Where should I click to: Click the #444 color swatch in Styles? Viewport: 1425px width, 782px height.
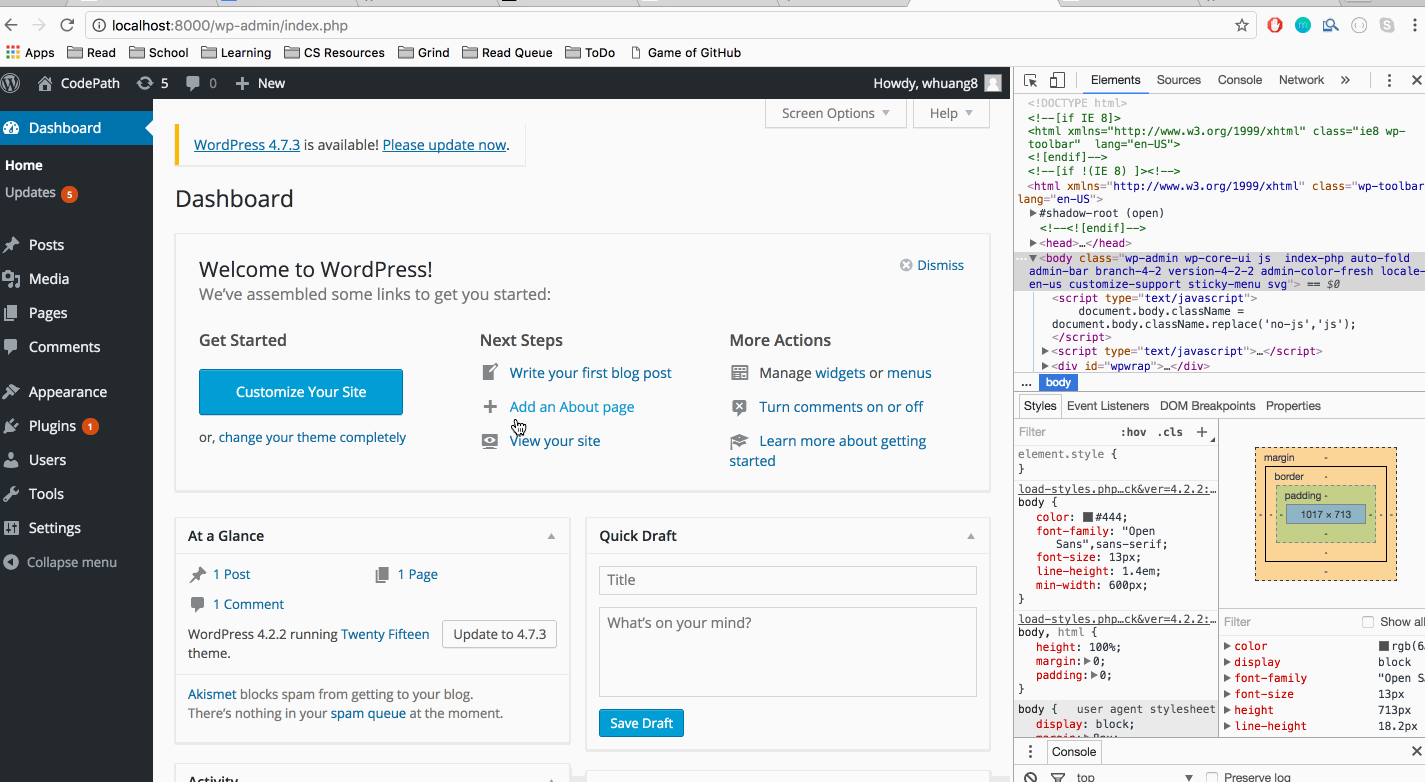[x=1088, y=517]
